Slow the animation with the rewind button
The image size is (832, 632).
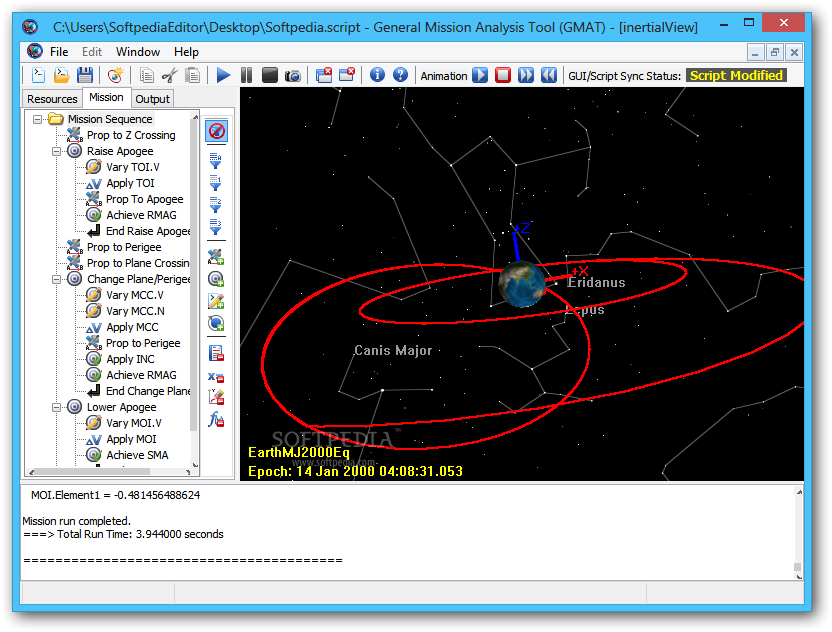[x=549, y=75]
